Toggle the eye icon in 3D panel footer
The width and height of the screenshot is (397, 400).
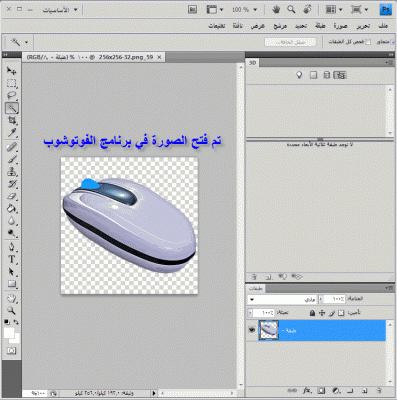pyautogui.click(x=296, y=277)
